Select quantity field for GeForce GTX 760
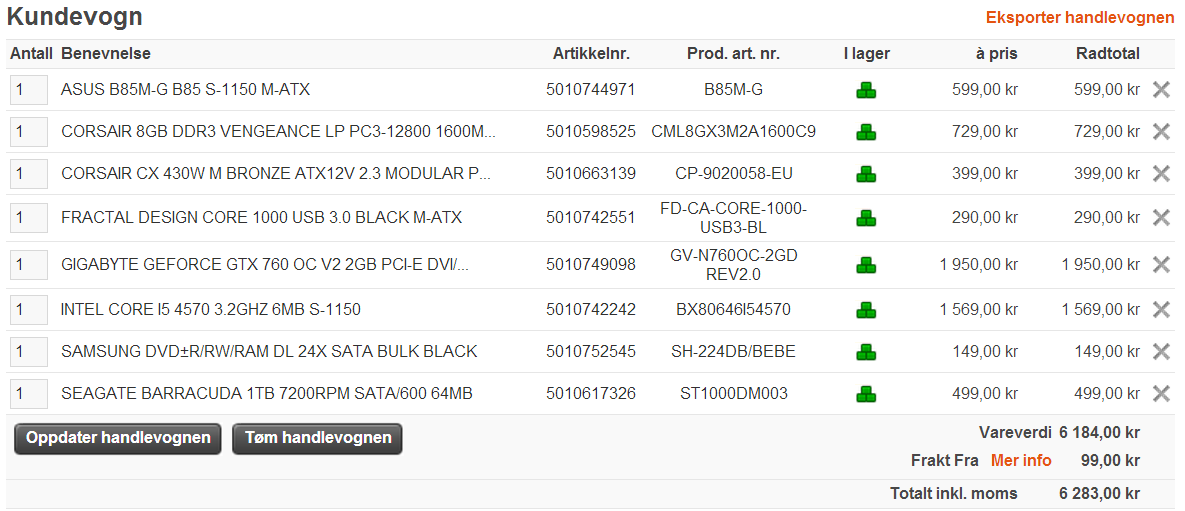 coord(29,265)
